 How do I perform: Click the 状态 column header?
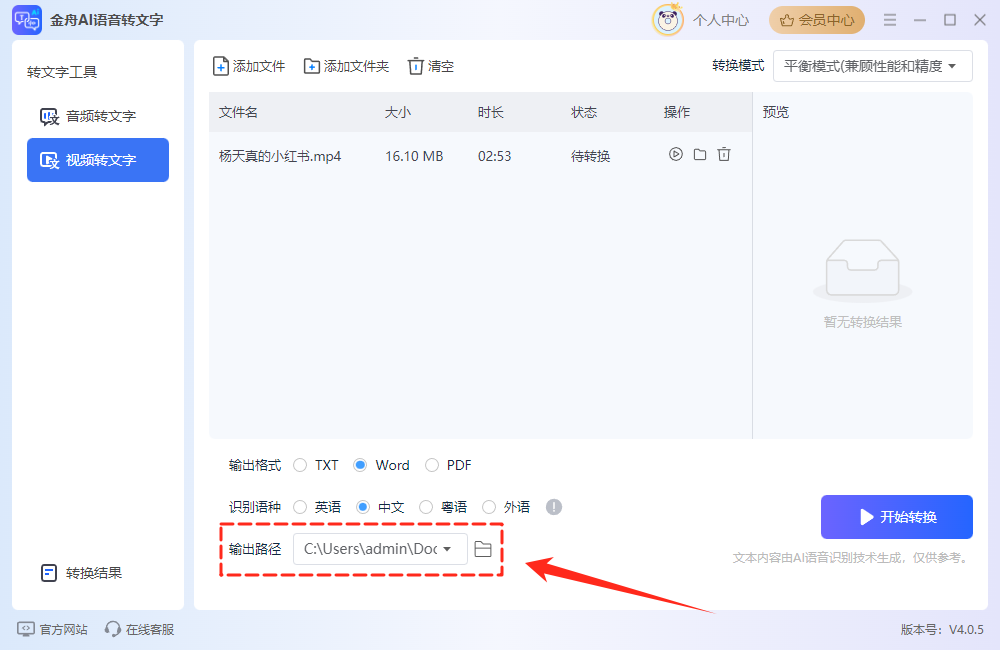coord(584,112)
